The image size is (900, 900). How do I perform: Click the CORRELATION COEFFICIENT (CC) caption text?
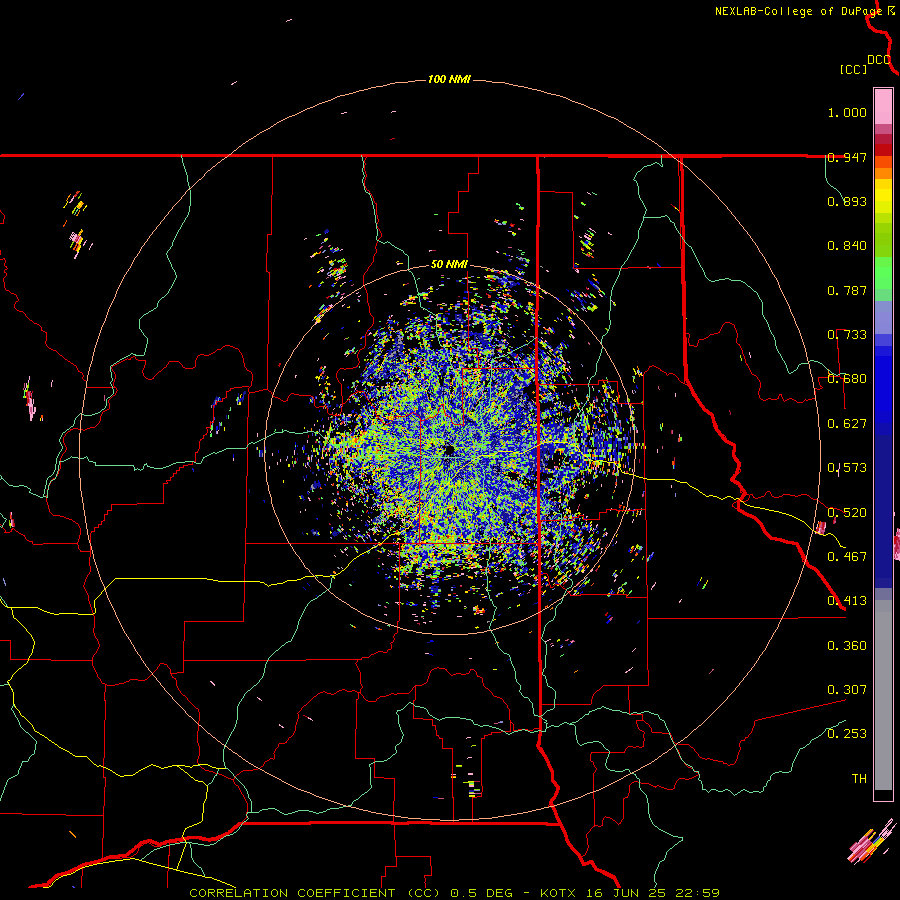315,893
